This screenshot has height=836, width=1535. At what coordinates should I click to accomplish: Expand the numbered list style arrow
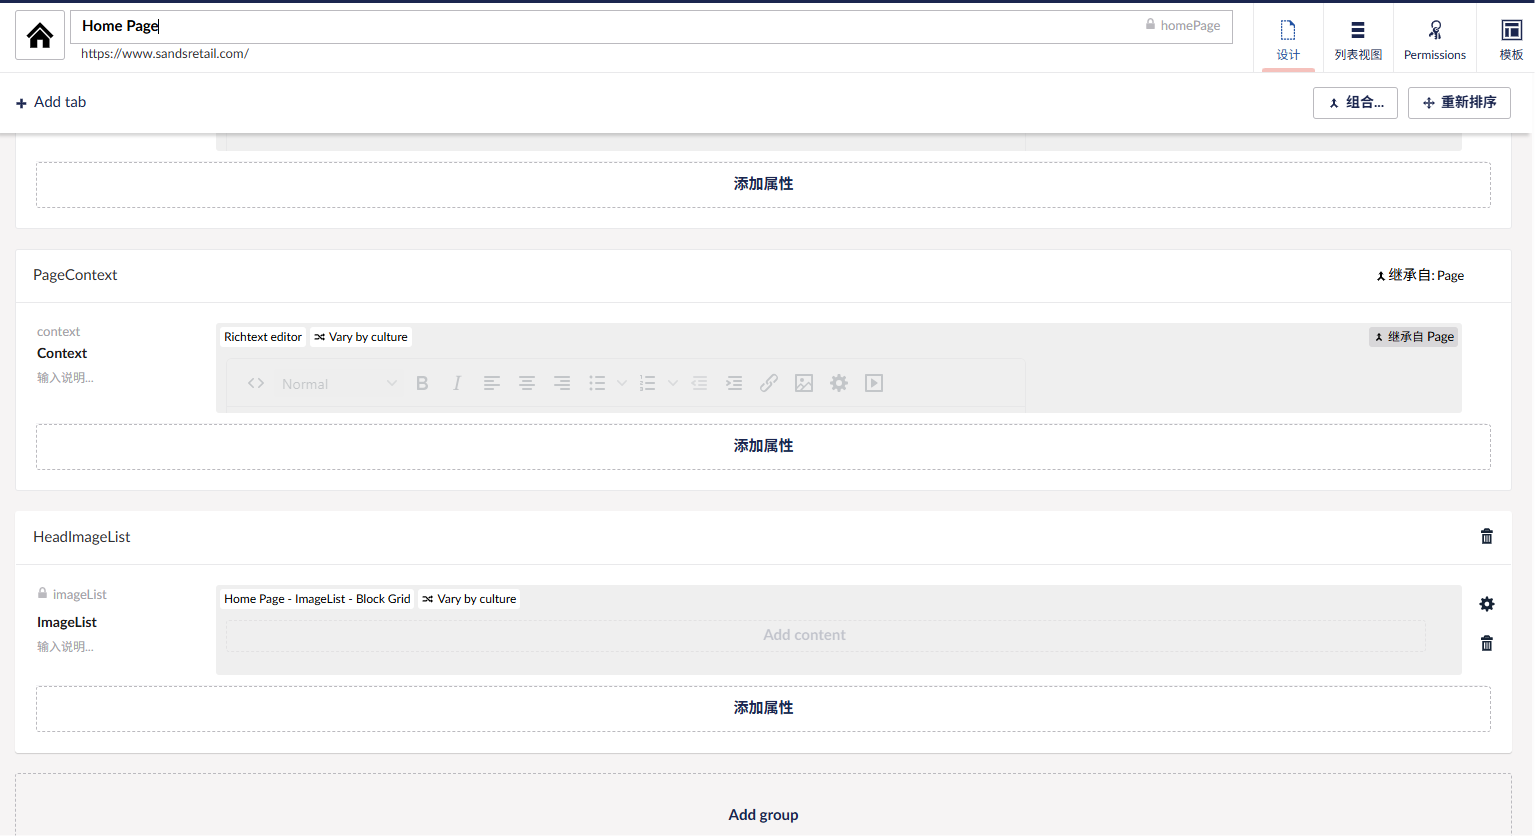[x=673, y=383]
